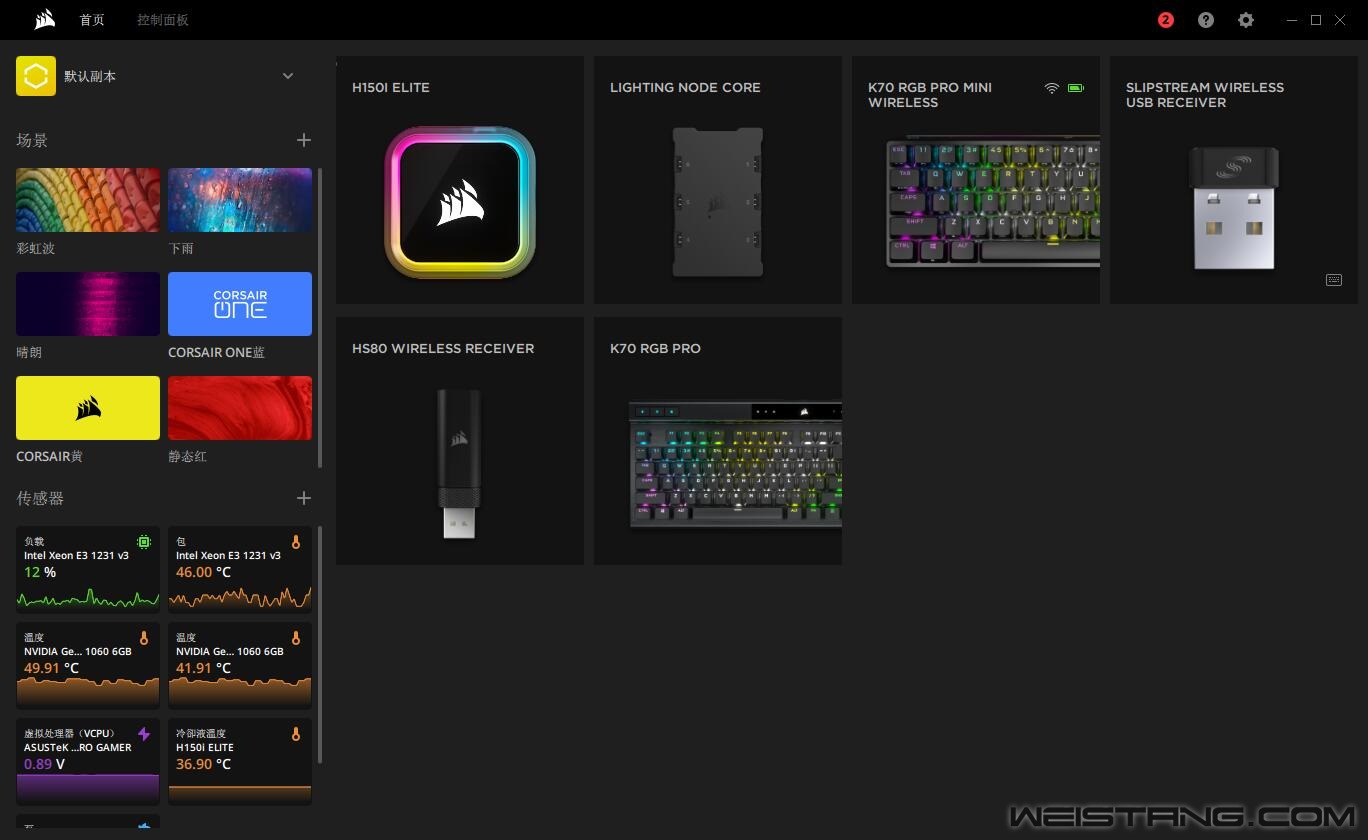
Task: Click the 49.91 °C NVIDIA temperature value
Action: click(x=51, y=668)
